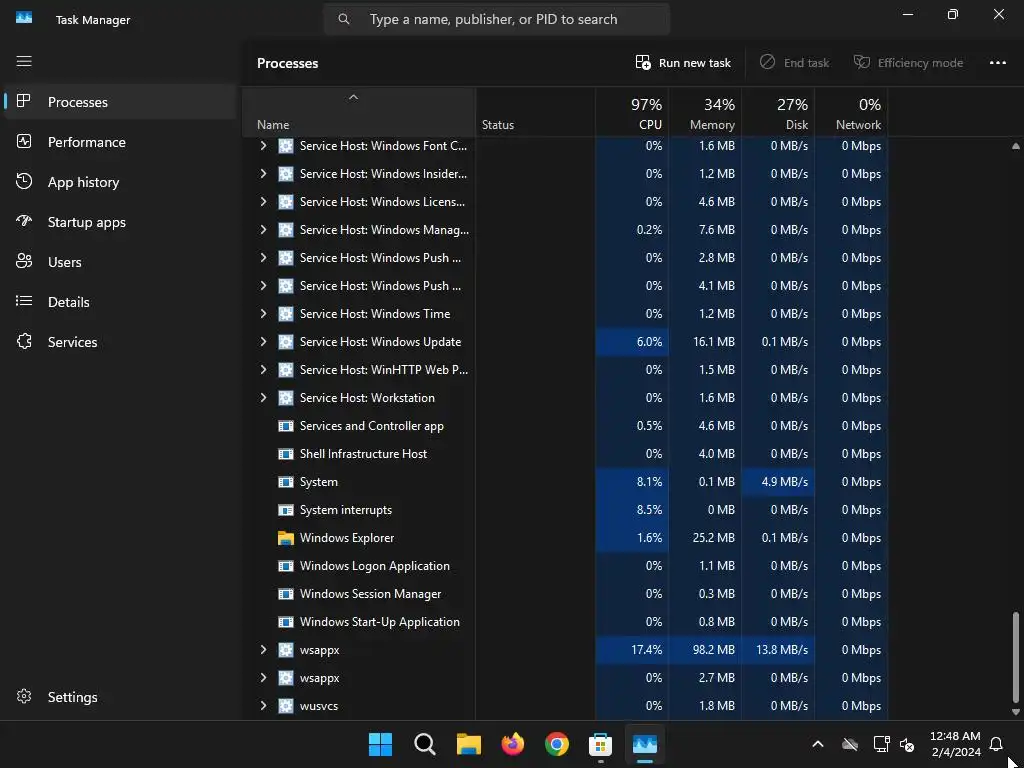This screenshot has width=1024, height=768.
Task: Sort by Memory column header
Action: [x=705, y=112]
